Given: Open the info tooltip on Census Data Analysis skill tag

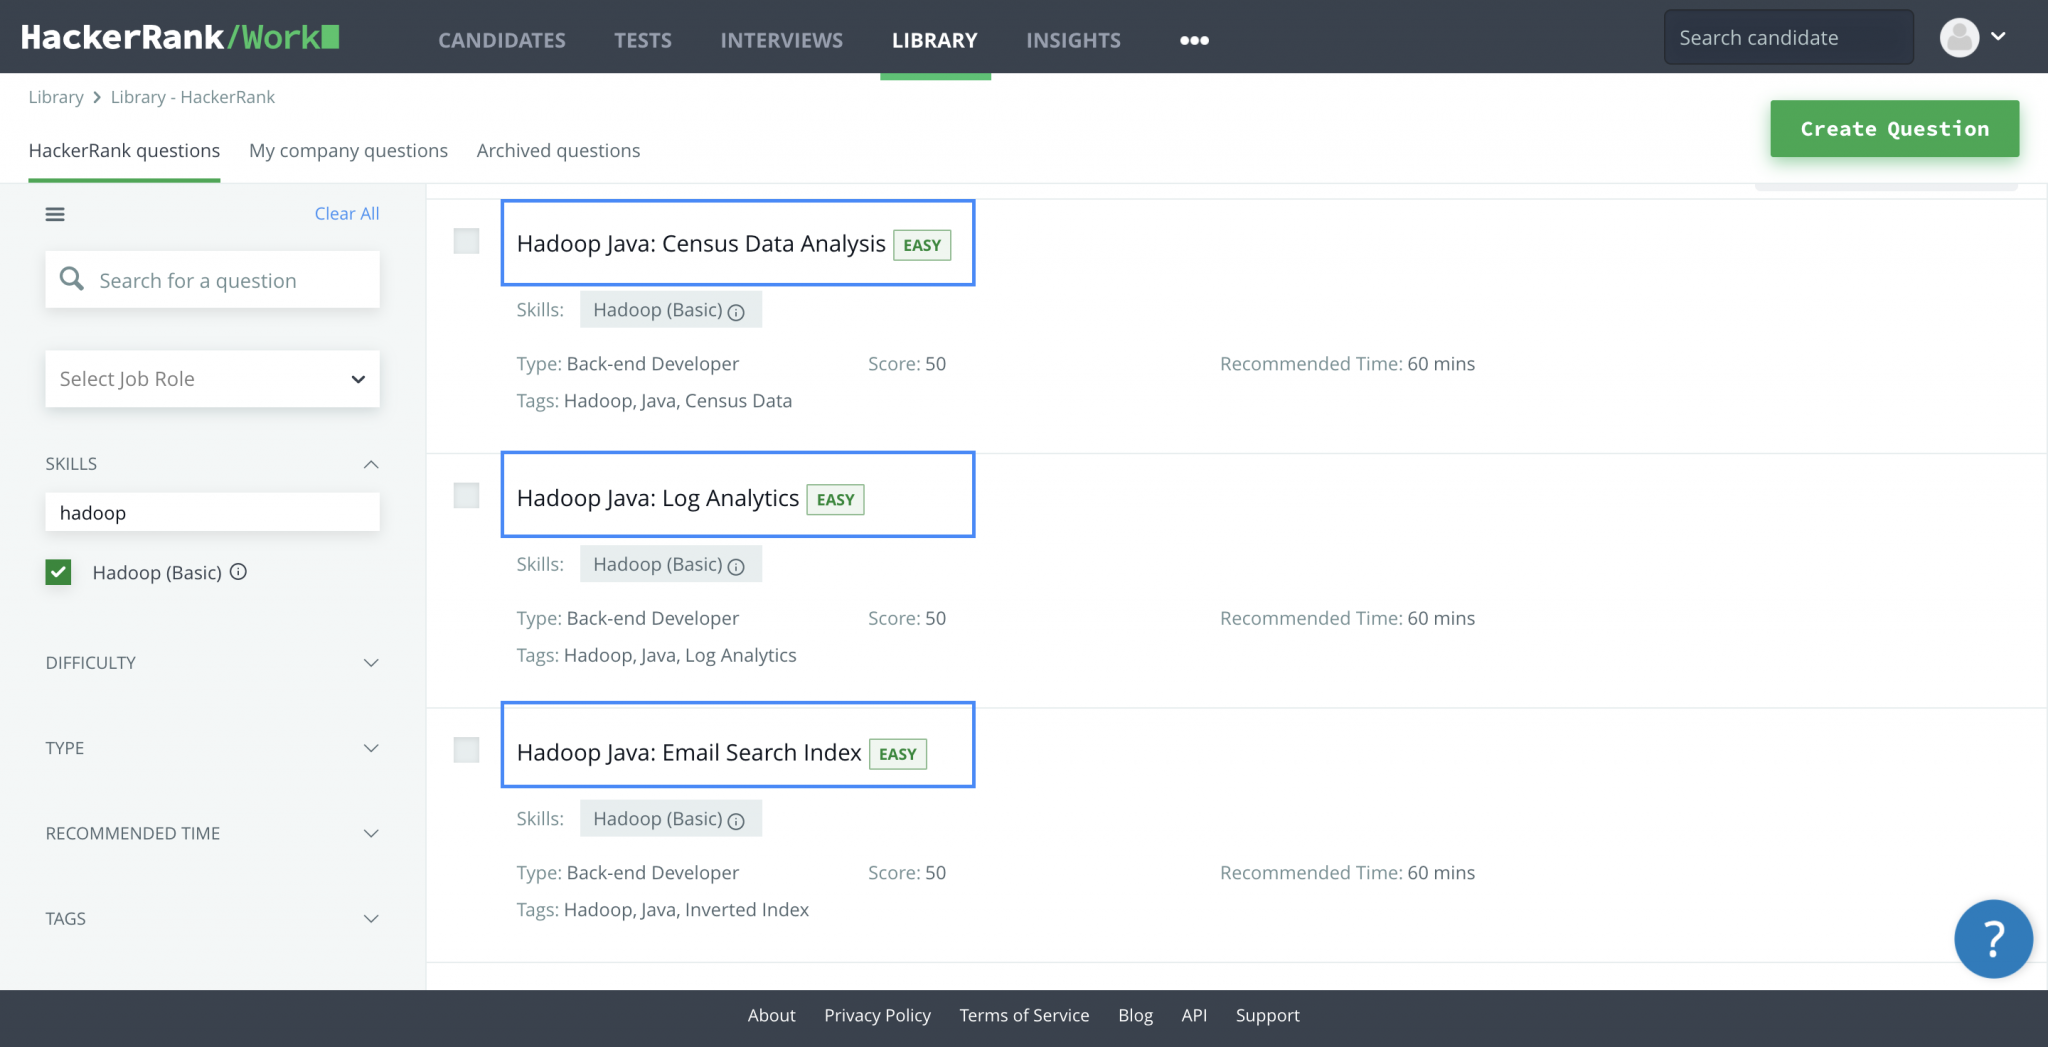Looking at the screenshot, I should [737, 311].
